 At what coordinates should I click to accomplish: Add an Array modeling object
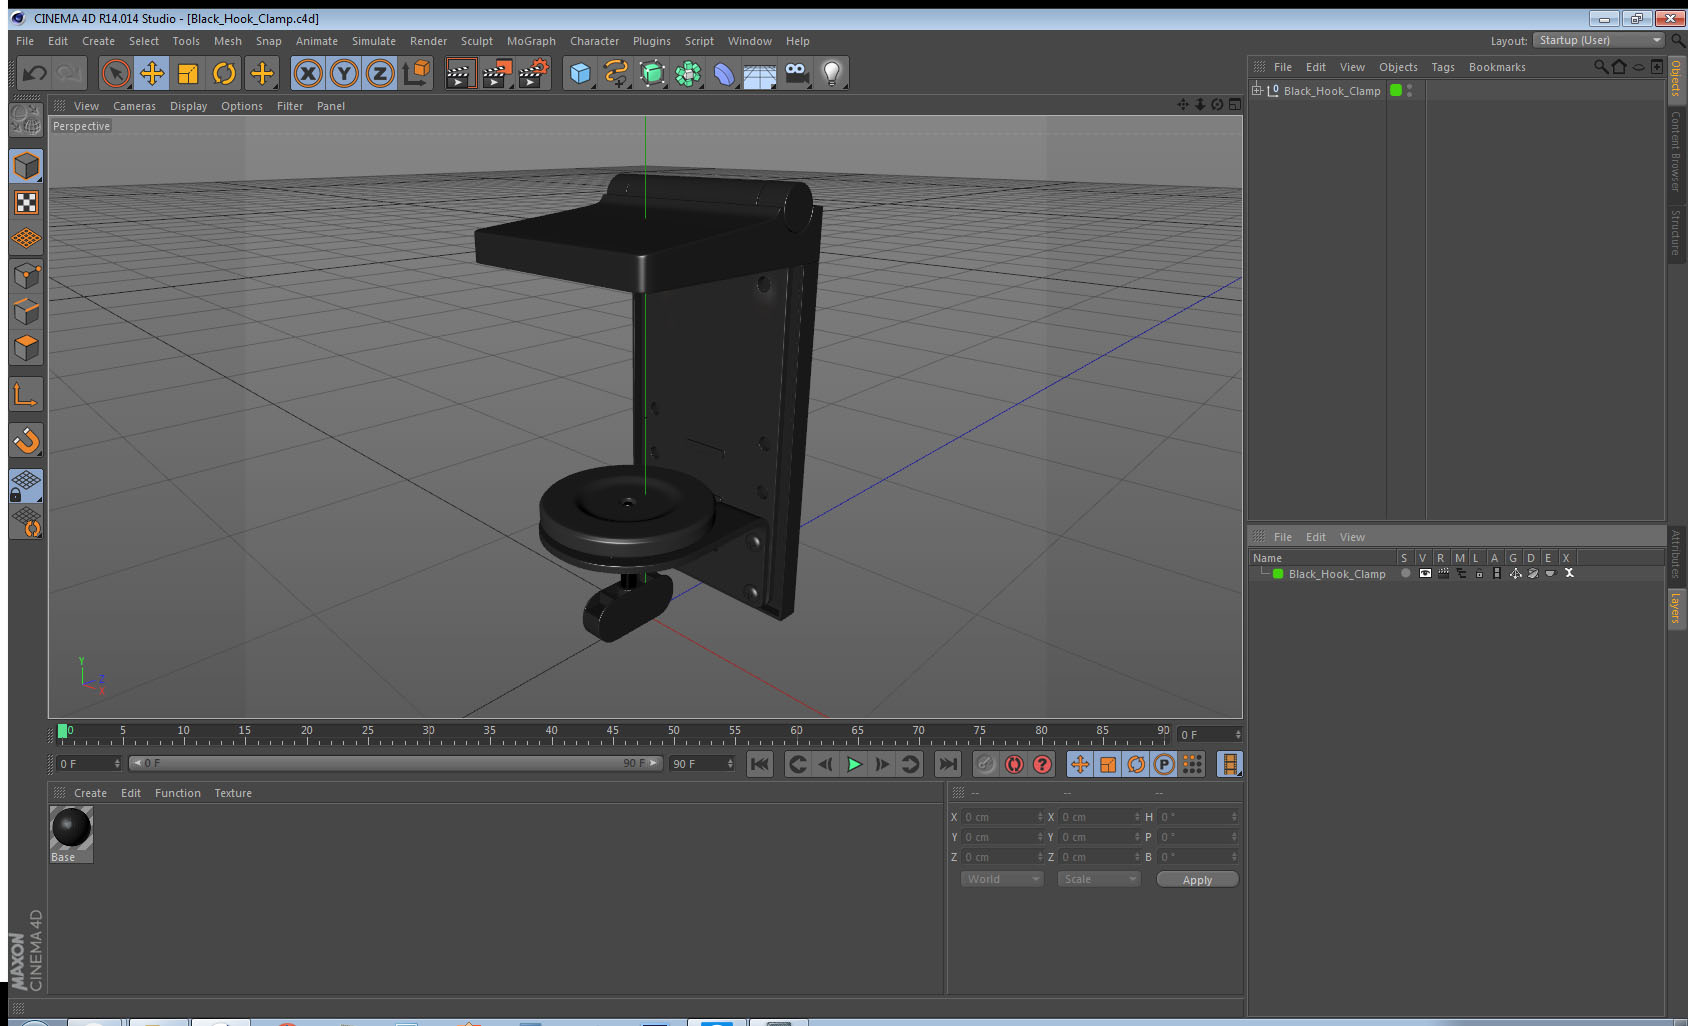pyautogui.click(x=688, y=73)
